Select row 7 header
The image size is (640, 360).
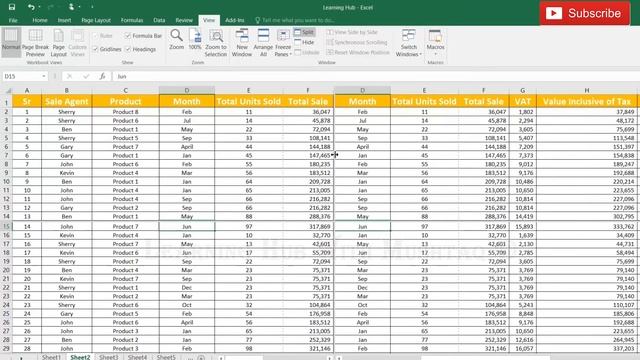(x=6, y=155)
